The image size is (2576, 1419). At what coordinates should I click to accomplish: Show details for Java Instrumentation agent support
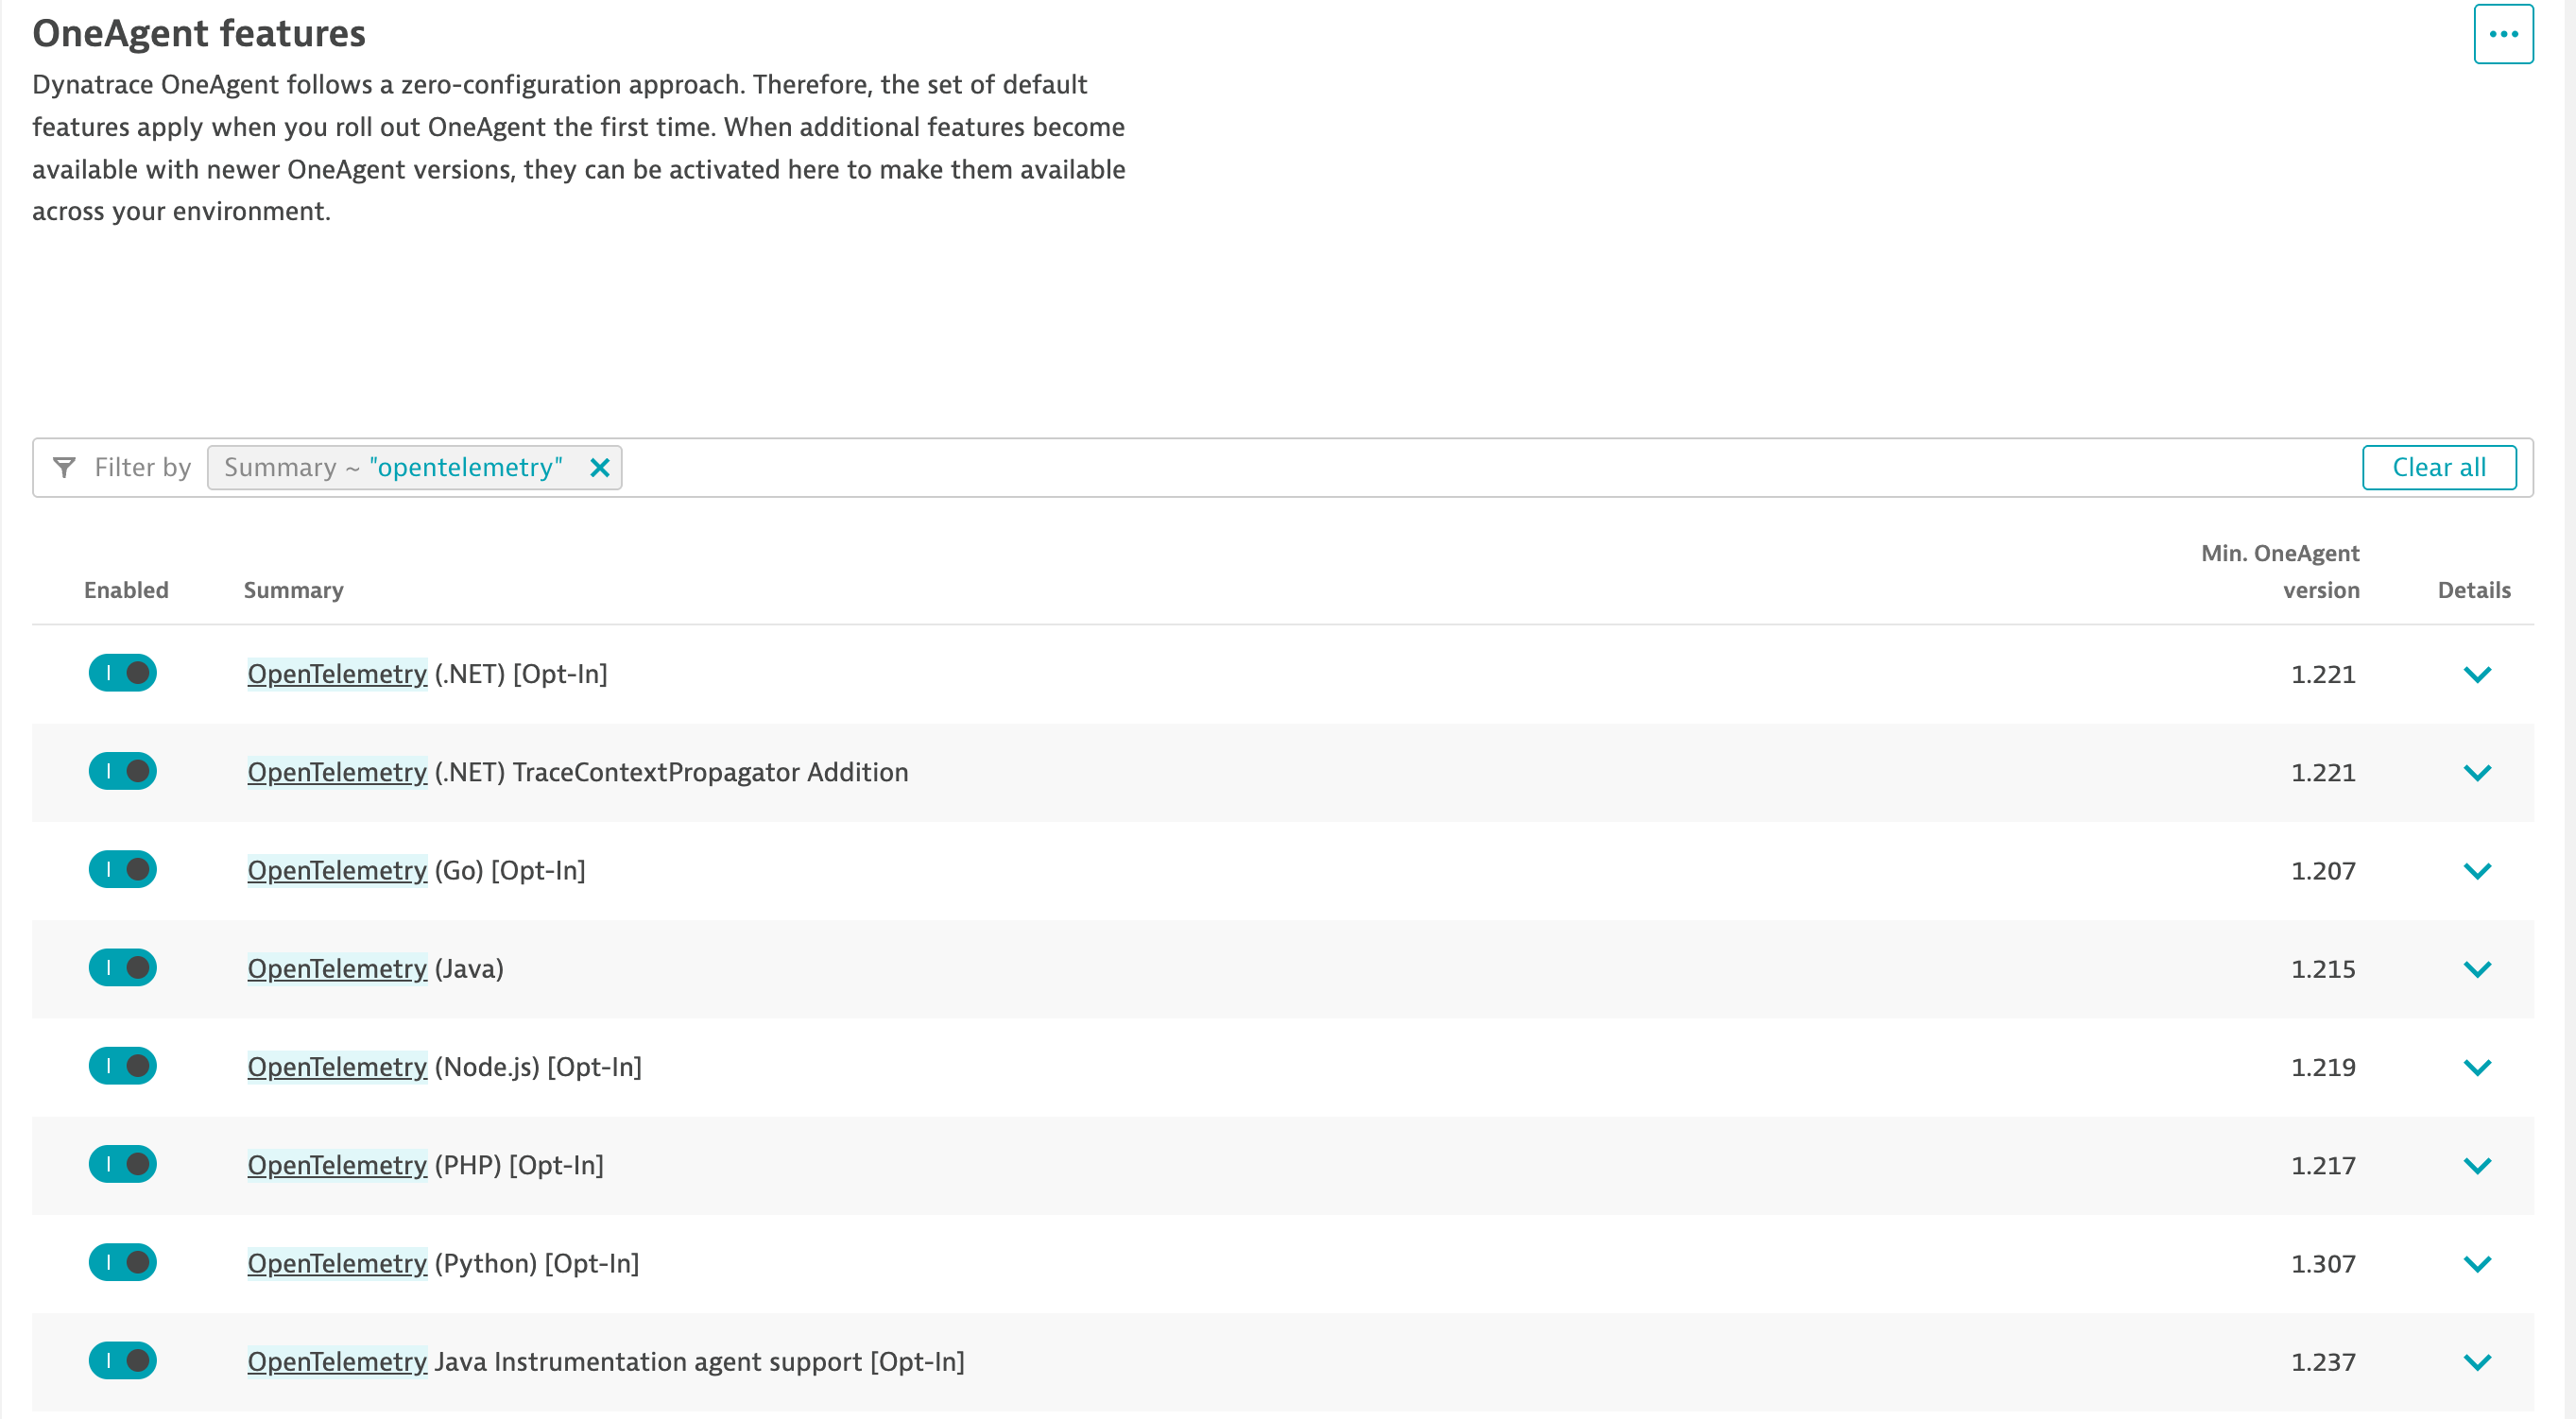(2476, 1361)
